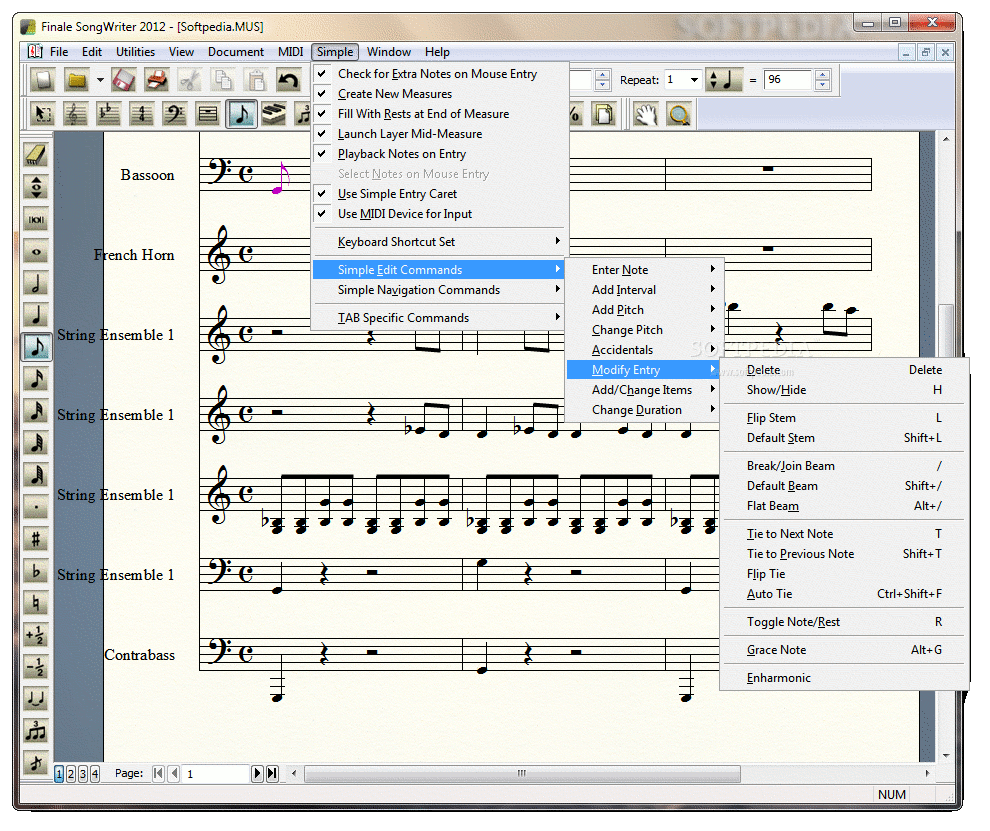
Task: Click the Print icon
Action: click(x=156, y=80)
